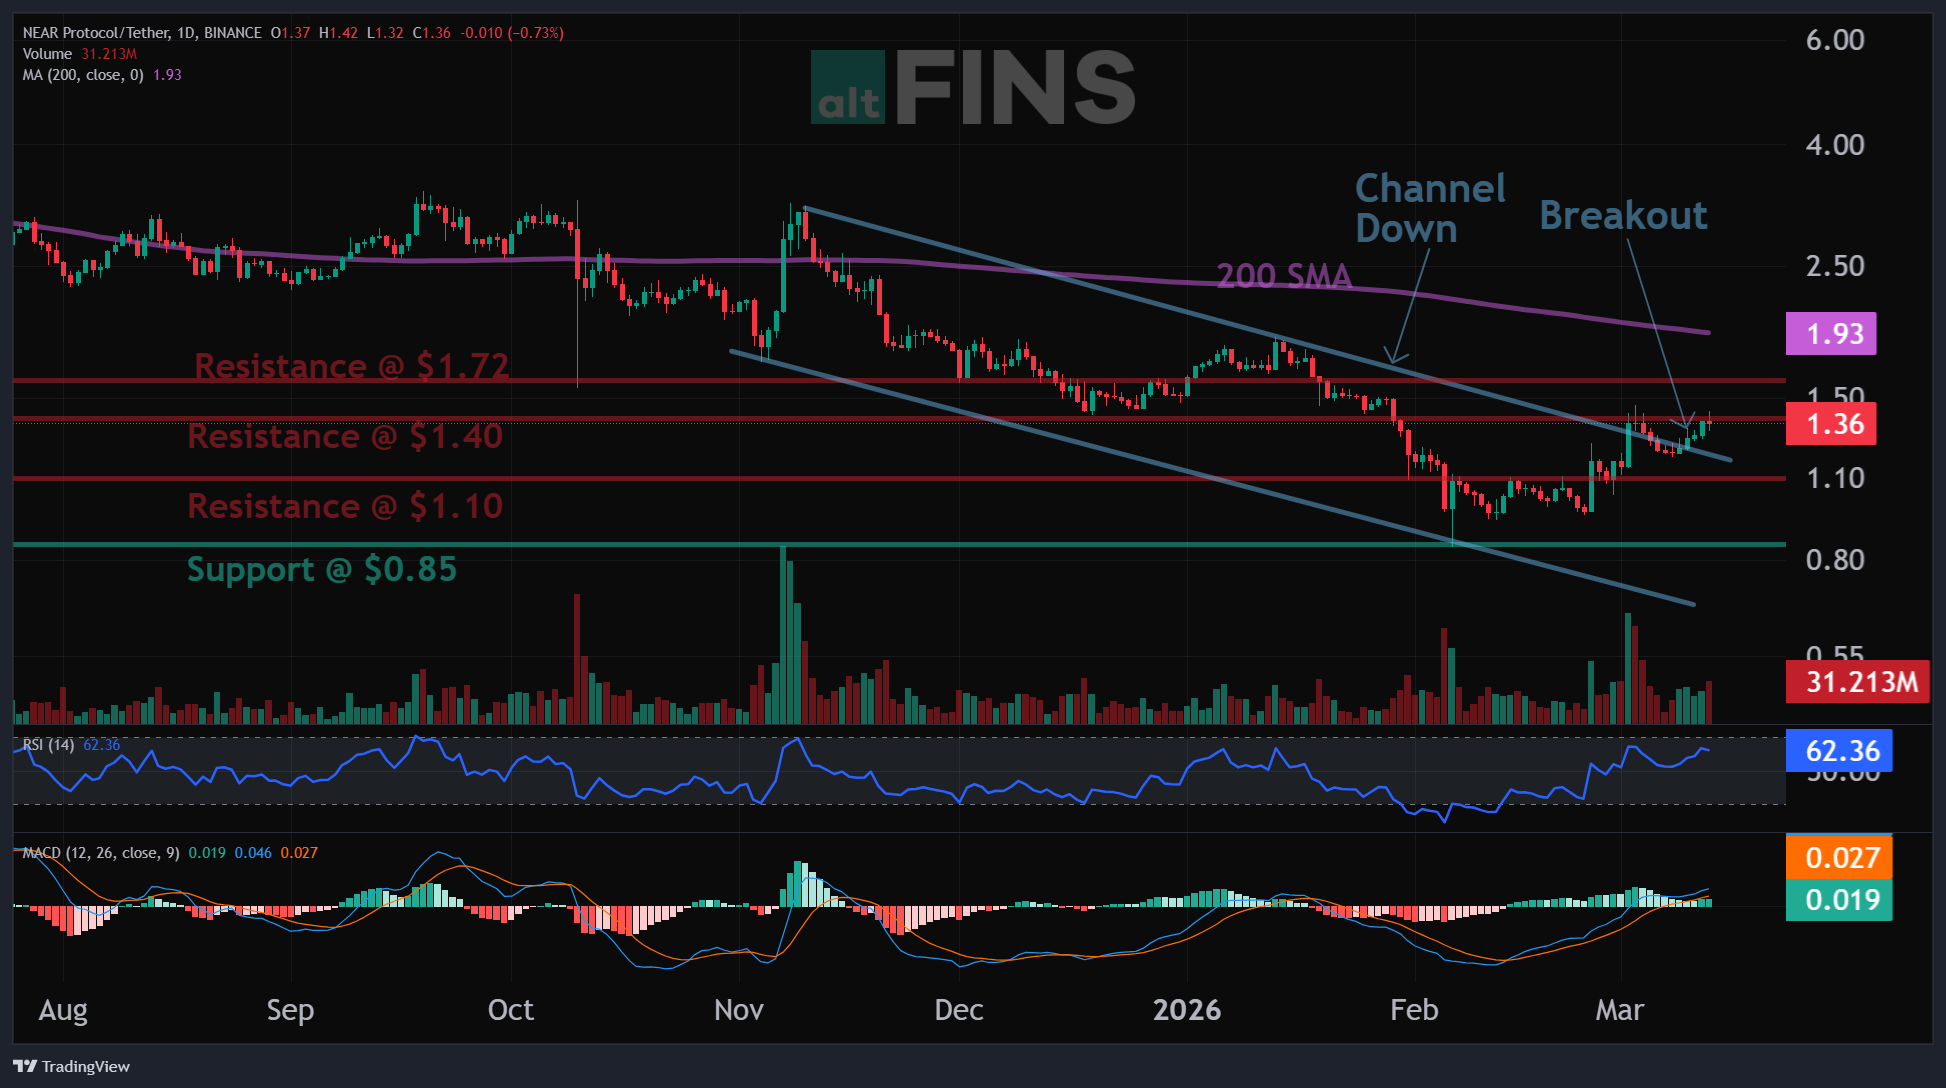Click the Support @ $0.85 line label
Image resolution: width=1946 pixels, height=1088 pixels.
pos(321,569)
